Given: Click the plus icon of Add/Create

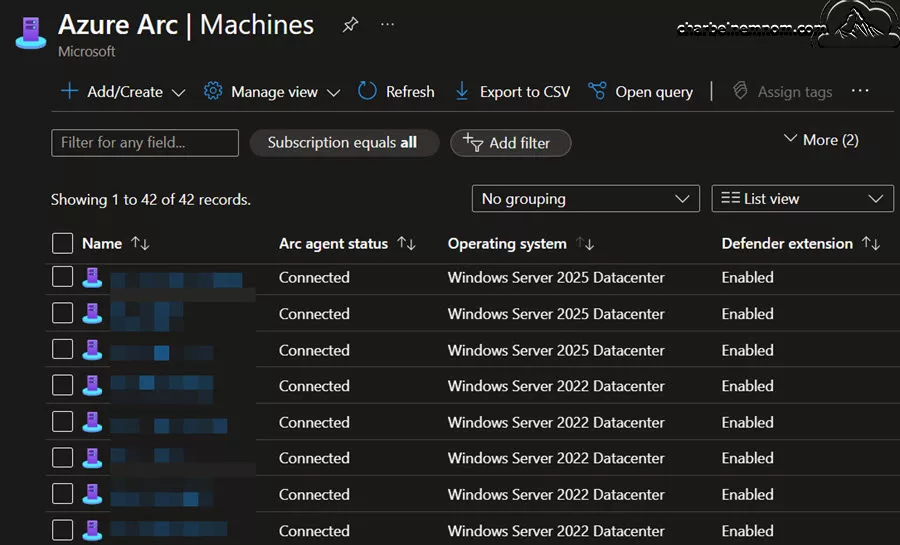Looking at the screenshot, I should pyautogui.click(x=69, y=91).
